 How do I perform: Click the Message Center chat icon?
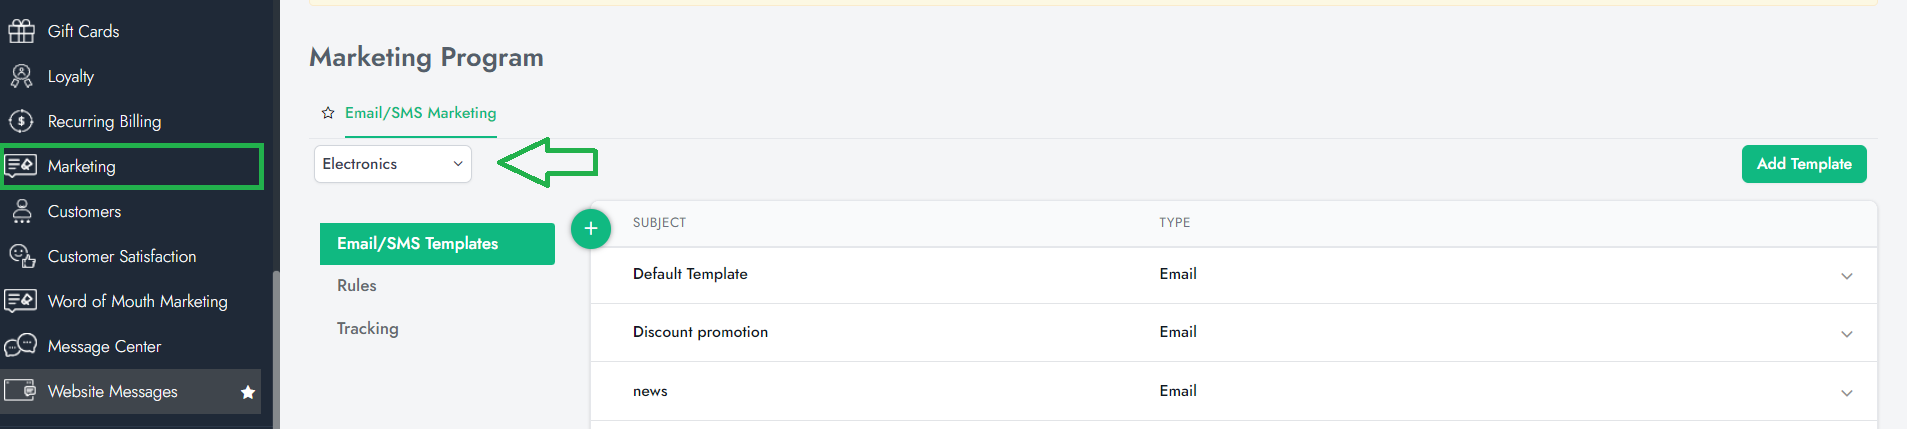[x=21, y=346]
